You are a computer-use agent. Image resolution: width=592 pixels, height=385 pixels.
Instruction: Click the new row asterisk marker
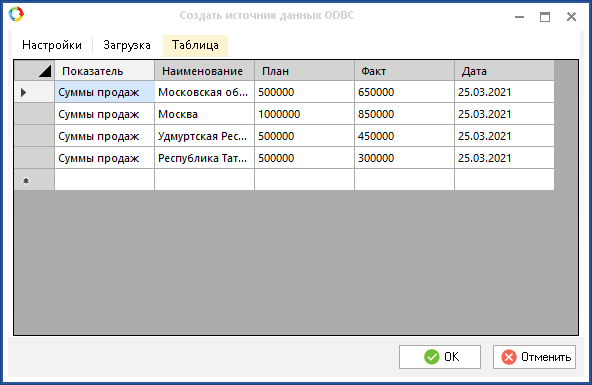[26, 181]
